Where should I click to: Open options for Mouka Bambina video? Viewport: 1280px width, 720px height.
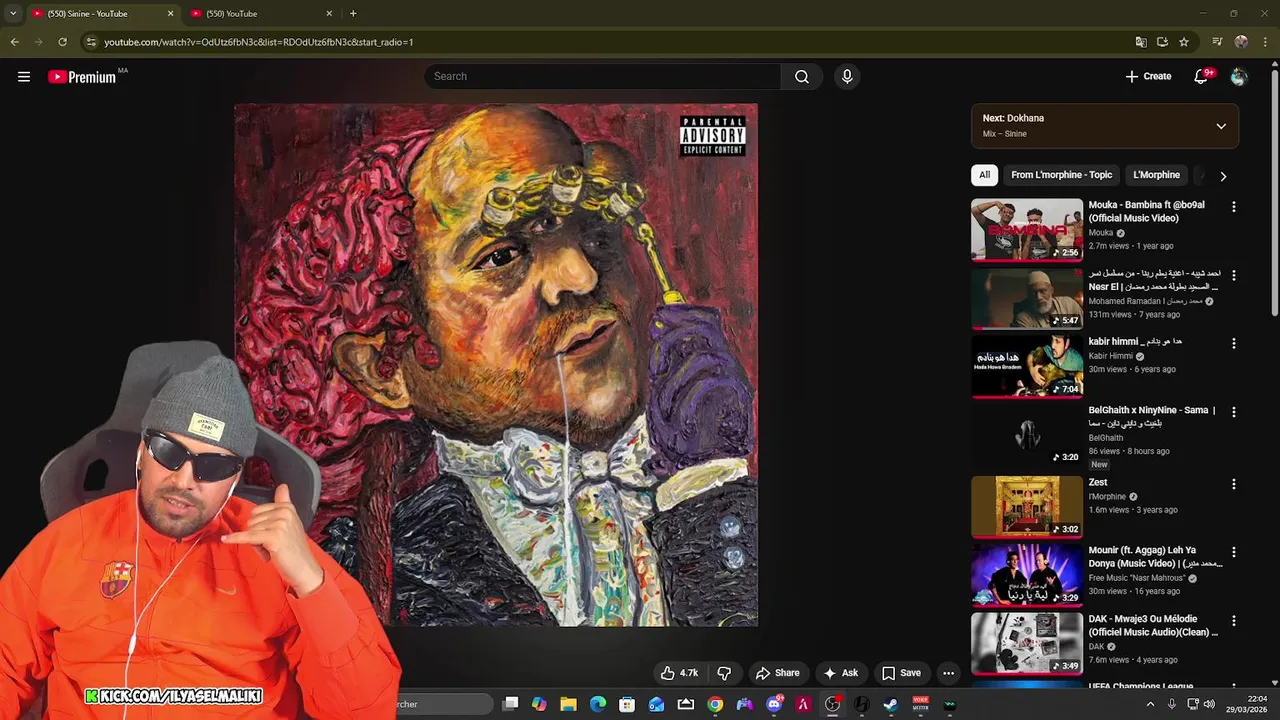click(1233, 207)
